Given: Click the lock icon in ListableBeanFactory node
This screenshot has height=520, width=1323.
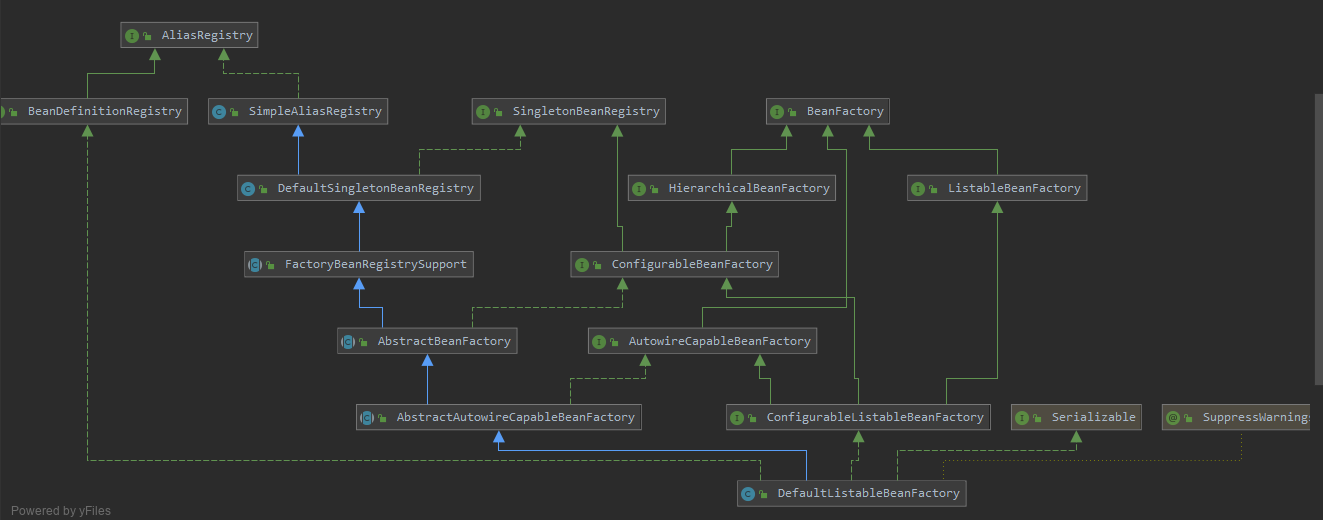Looking at the screenshot, I should pyautogui.click(x=933, y=189).
